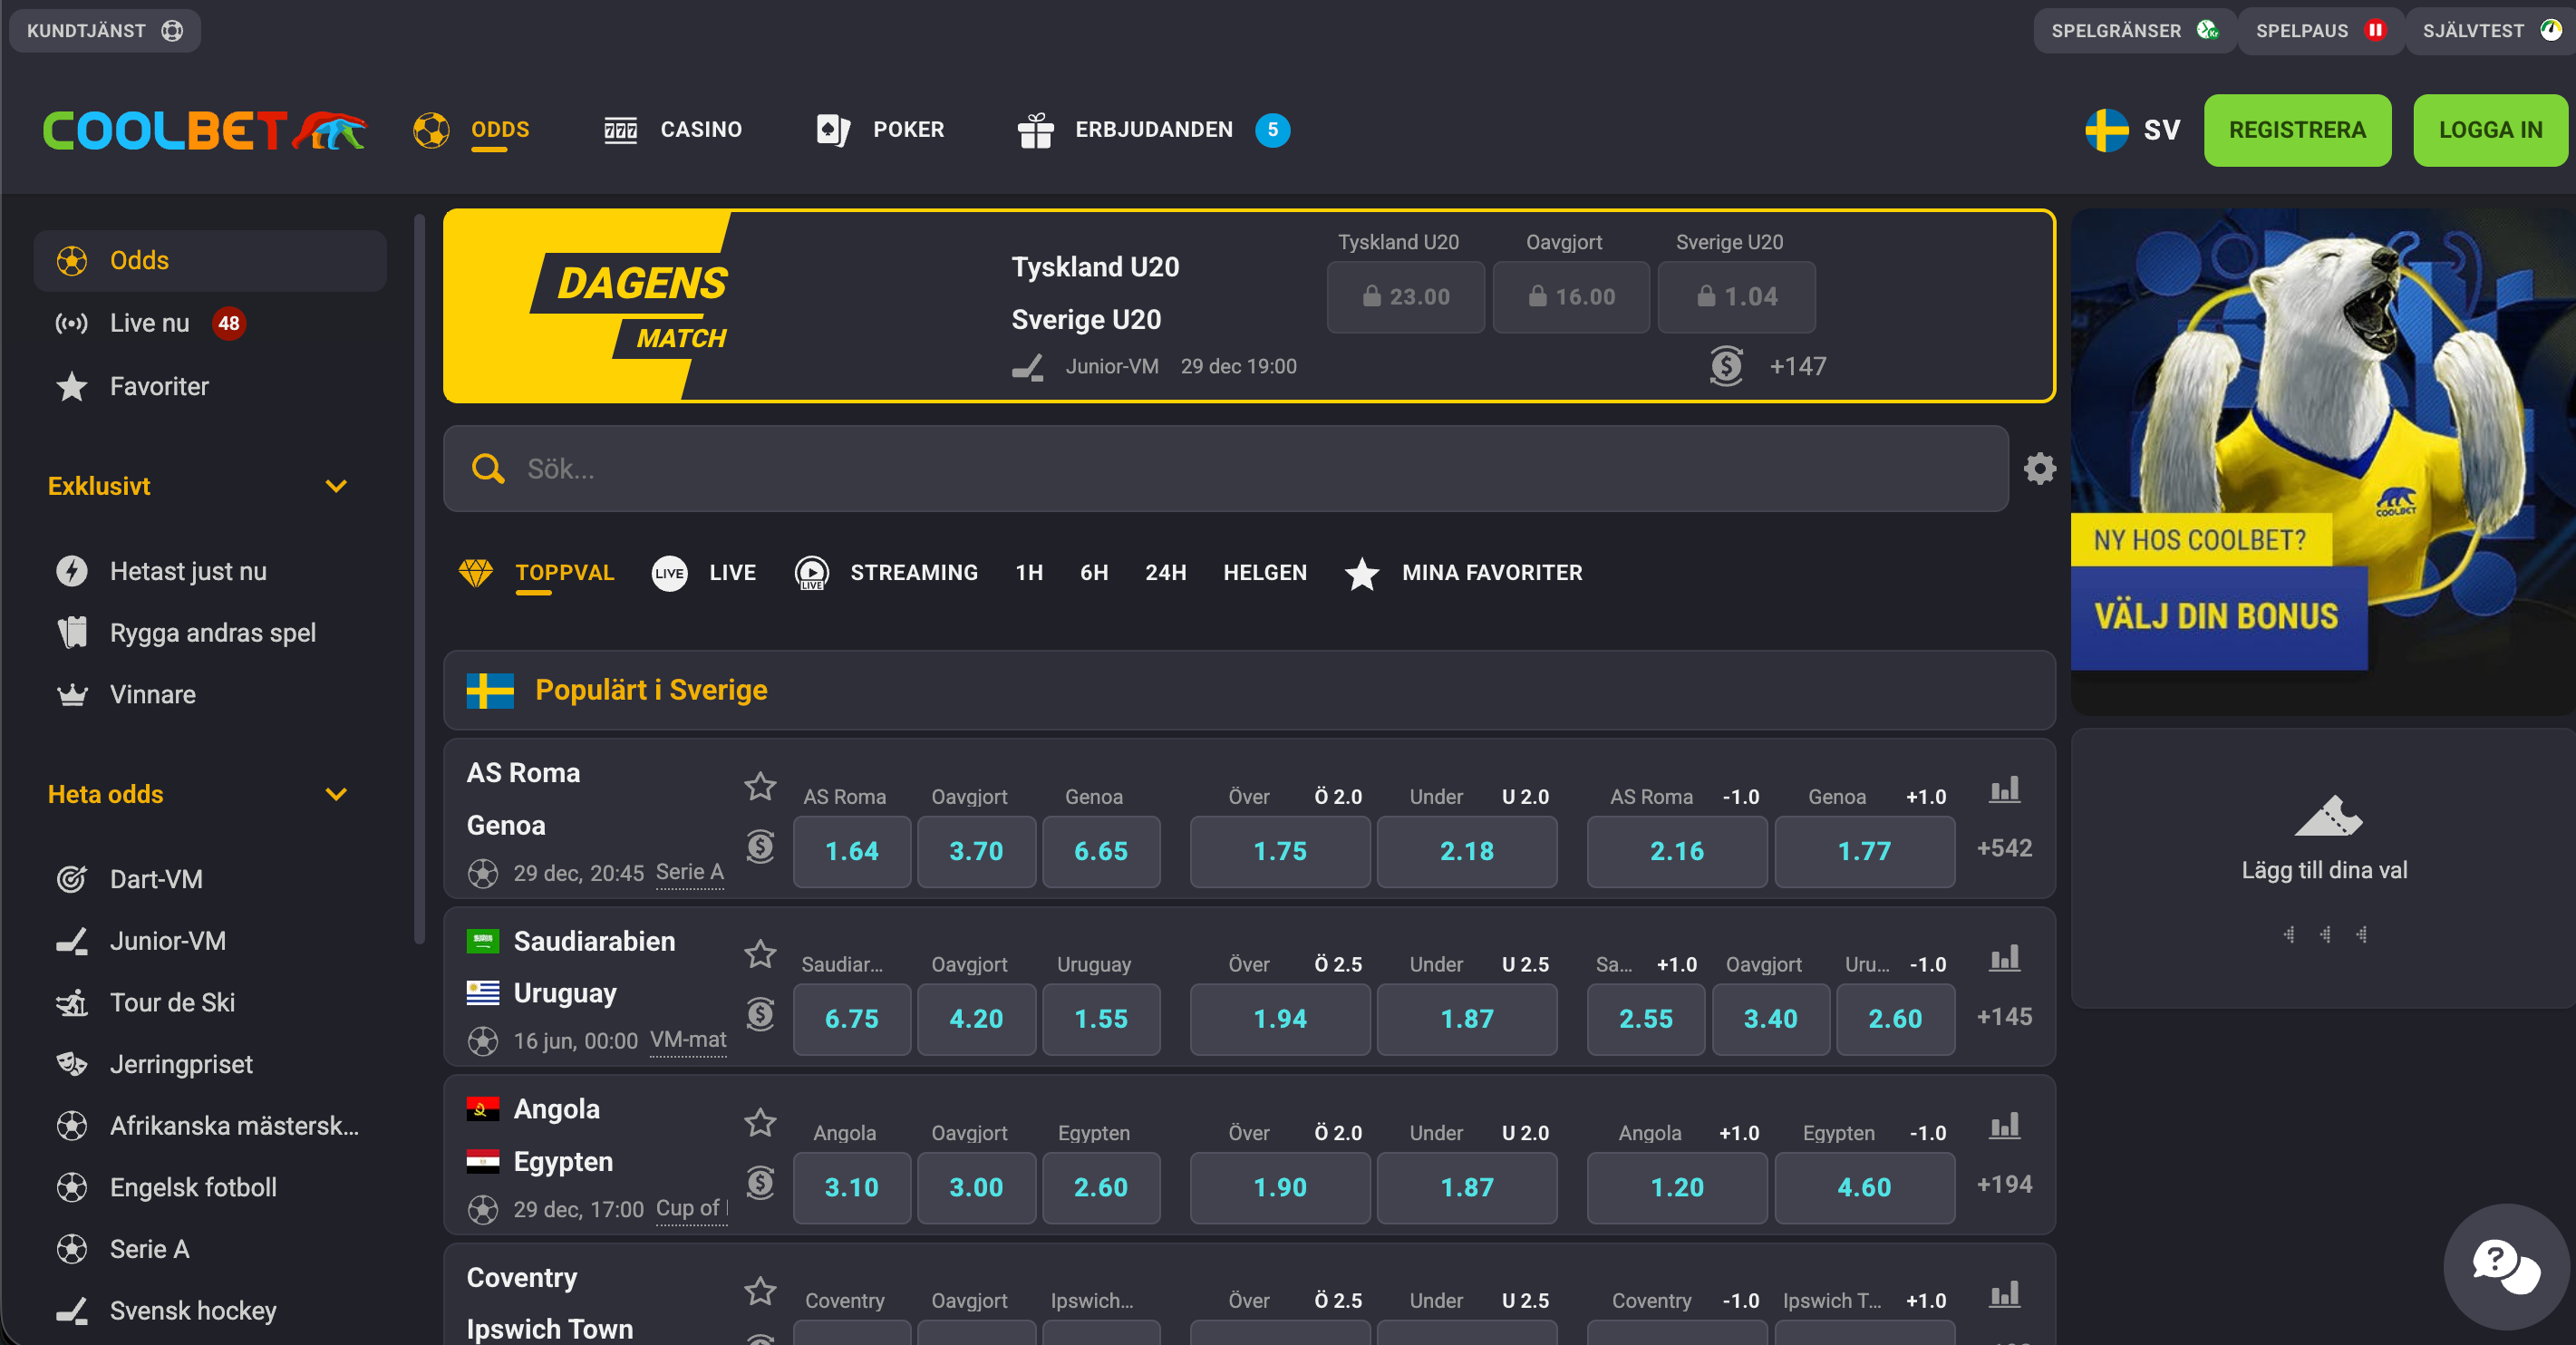Open the Casino section icon

click(x=620, y=129)
